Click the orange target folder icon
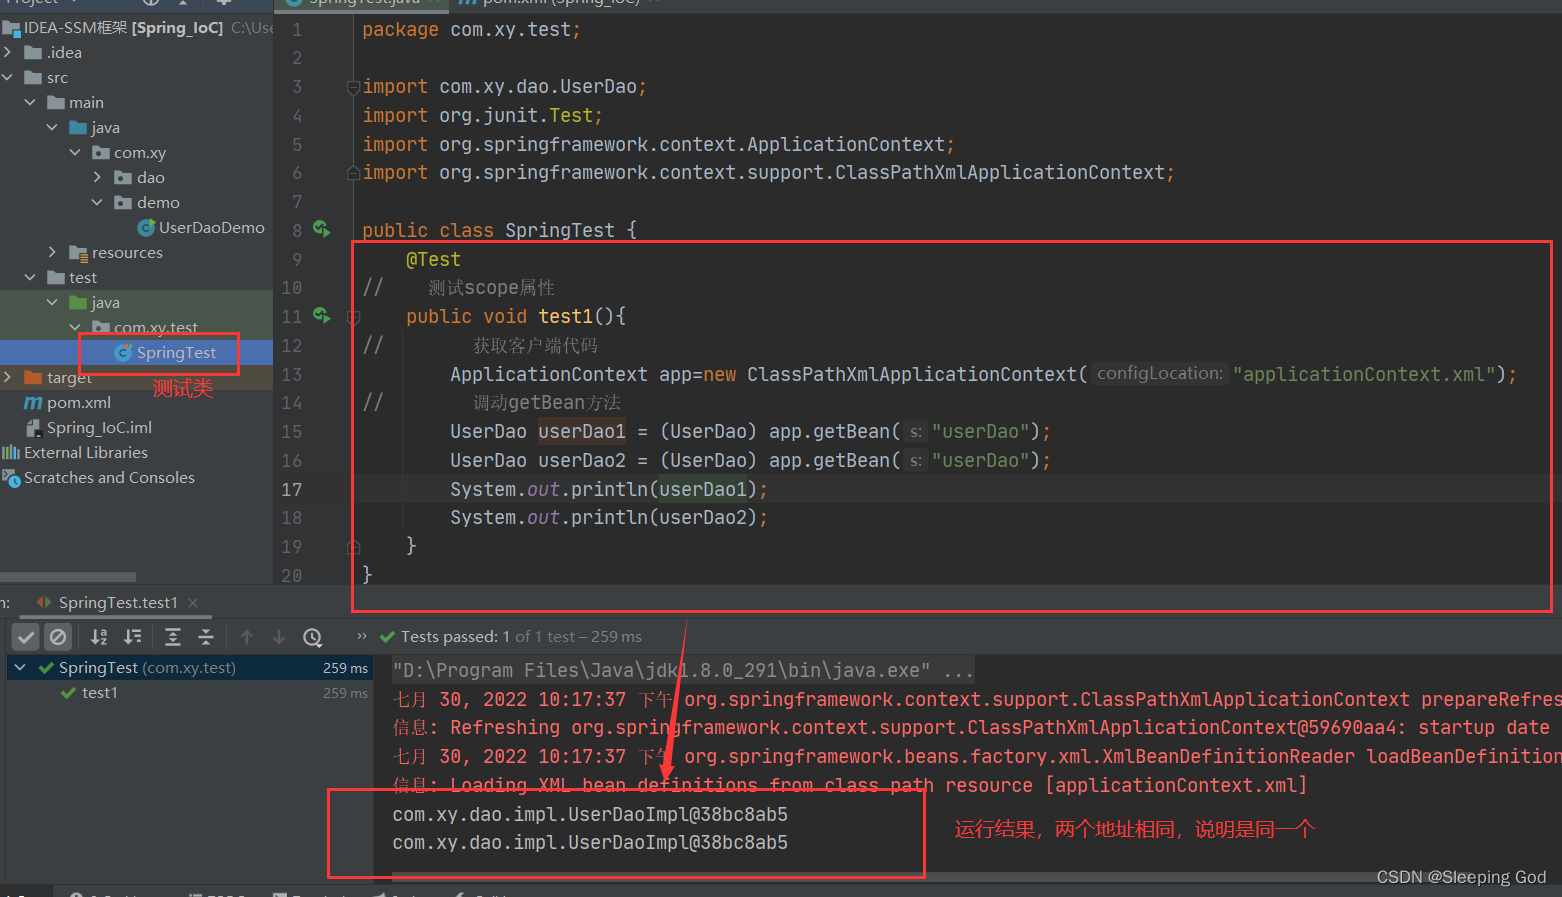 pos(33,377)
